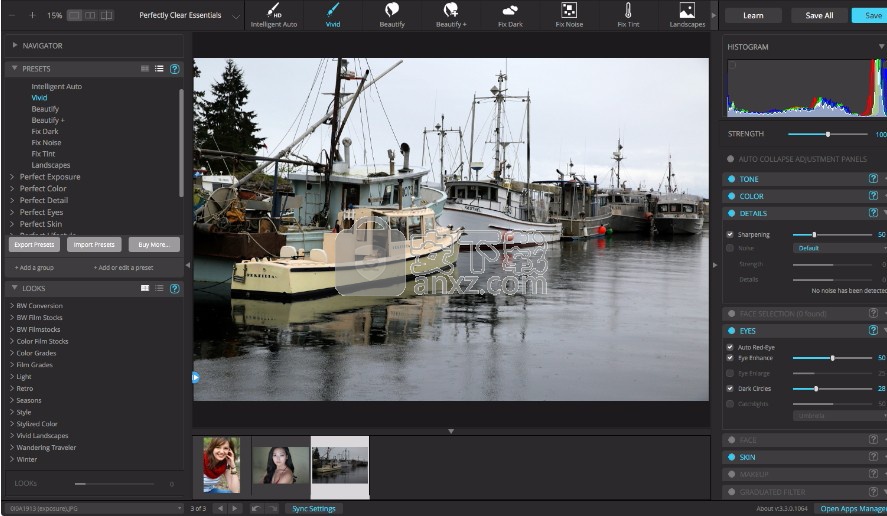This screenshot has height=516, width=887.
Task: Select the dark-haired woman portrait thumbnail
Action: coord(281,465)
